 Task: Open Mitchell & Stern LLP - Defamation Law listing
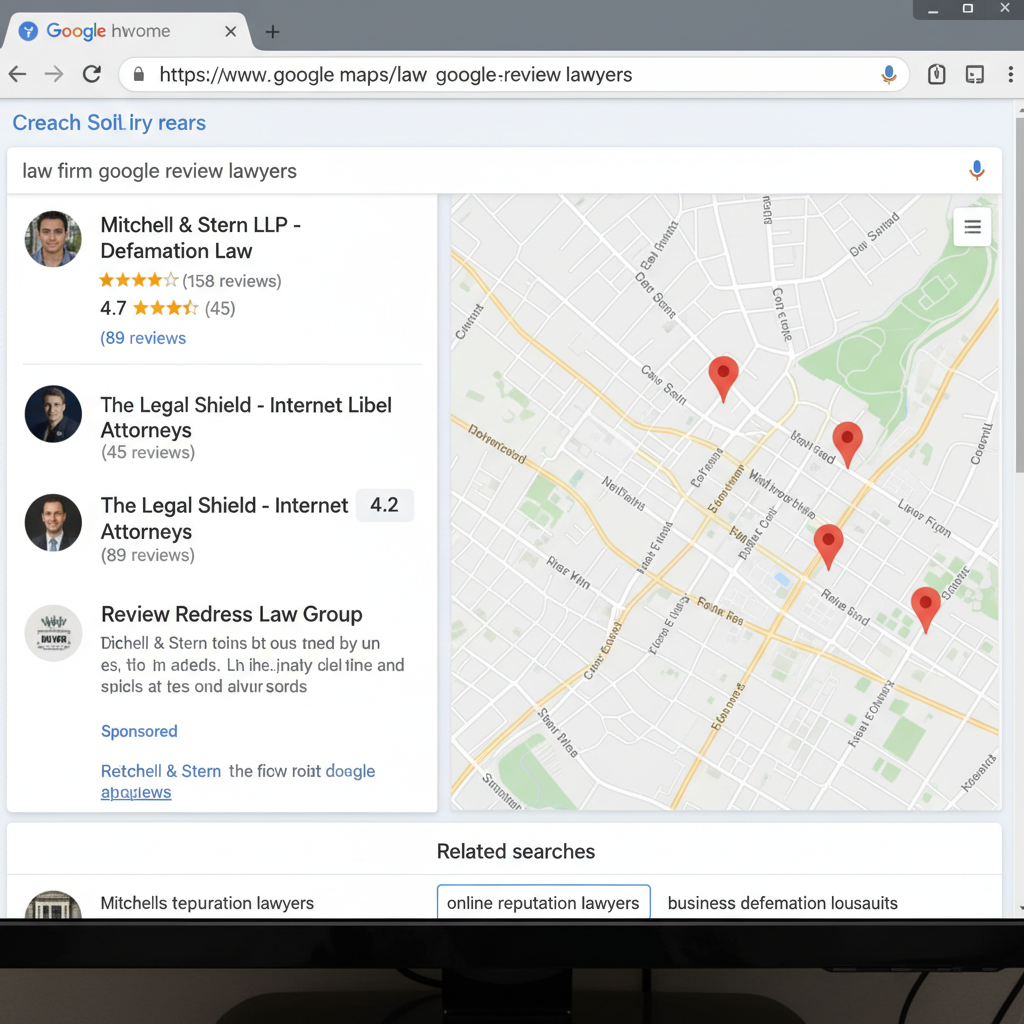click(200, 238)
